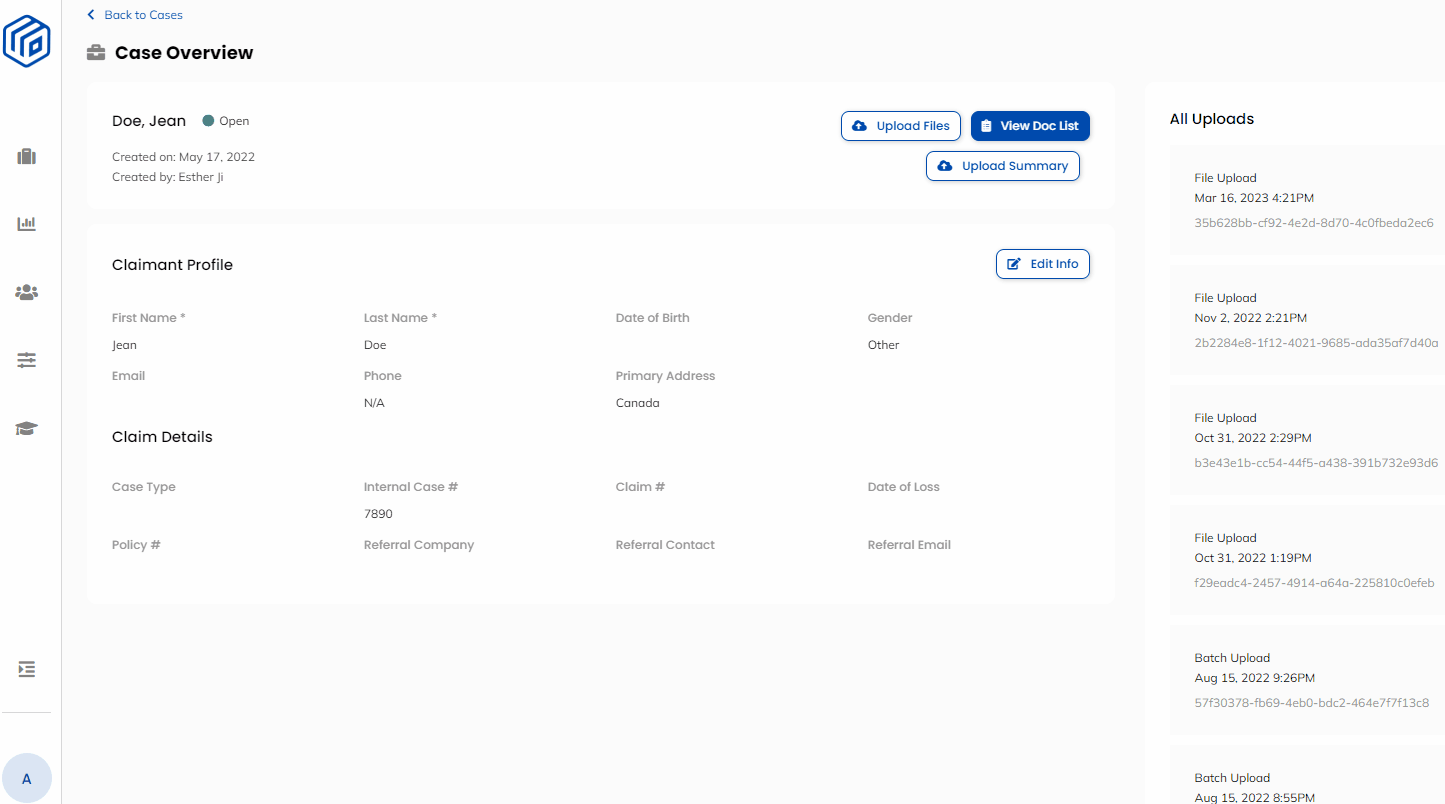Edit claimant details via Edit Info

[1043, 263]
